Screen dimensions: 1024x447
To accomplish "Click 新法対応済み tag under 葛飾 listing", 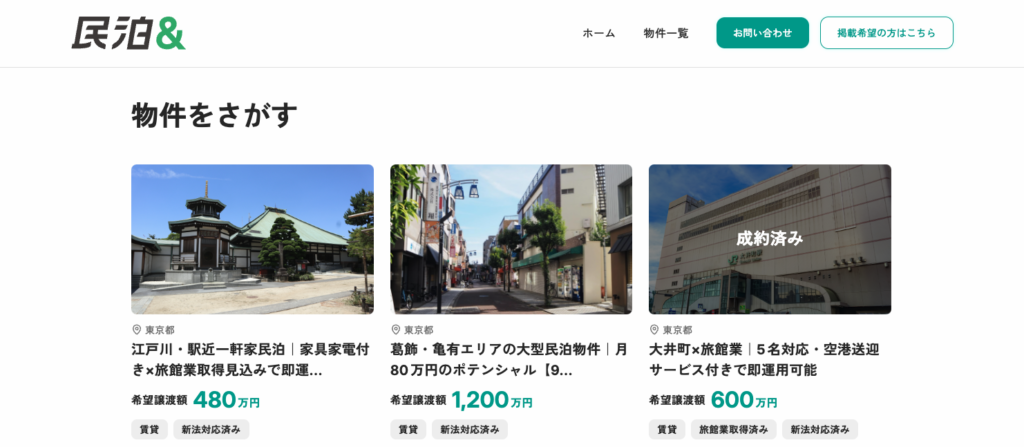I will click(470, 429).
